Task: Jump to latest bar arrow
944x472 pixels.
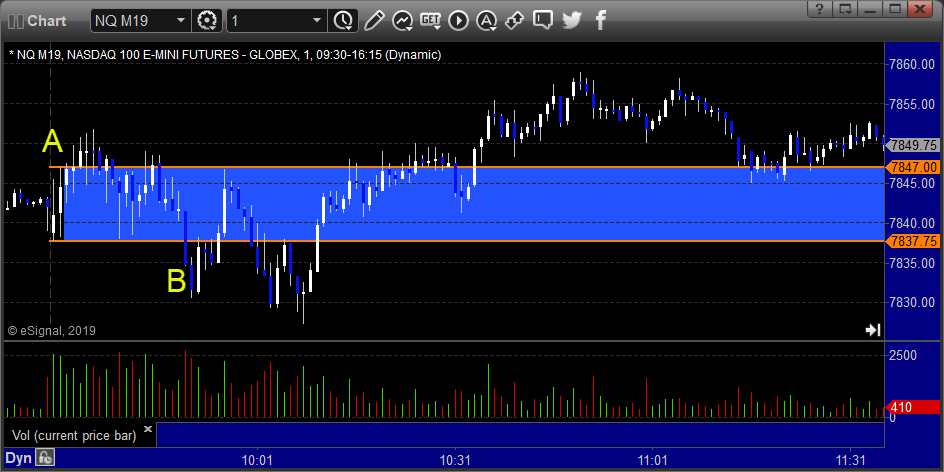Action: pyautogui.click(x=873, y=330)
